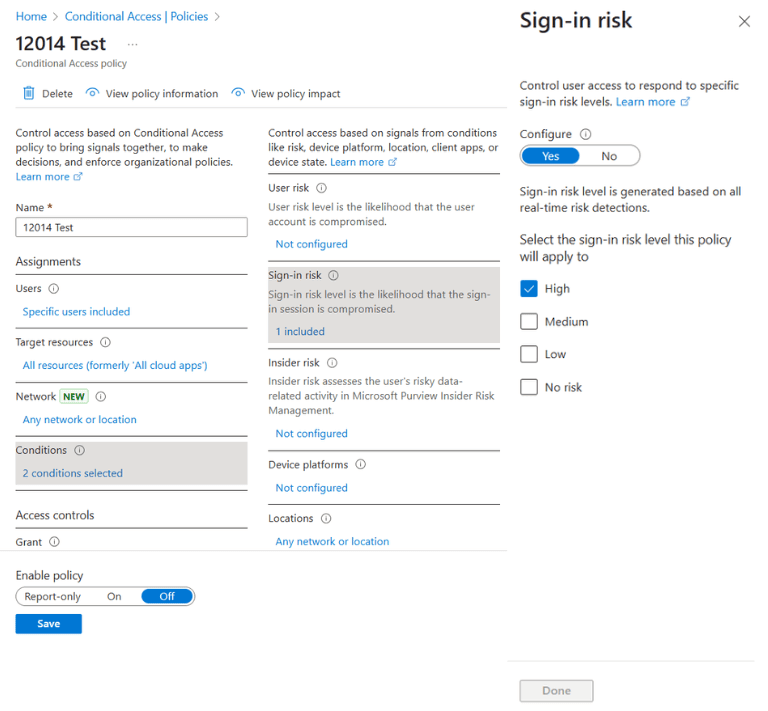
Task: Click the info icon beside Sign-in risk condition
Action: (334, 275)
